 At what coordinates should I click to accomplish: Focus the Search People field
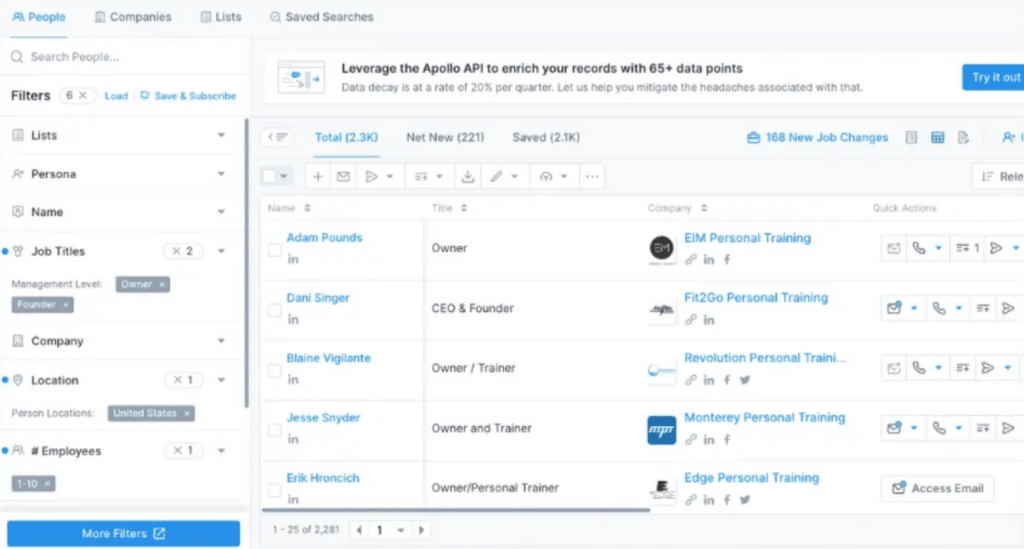124,57
